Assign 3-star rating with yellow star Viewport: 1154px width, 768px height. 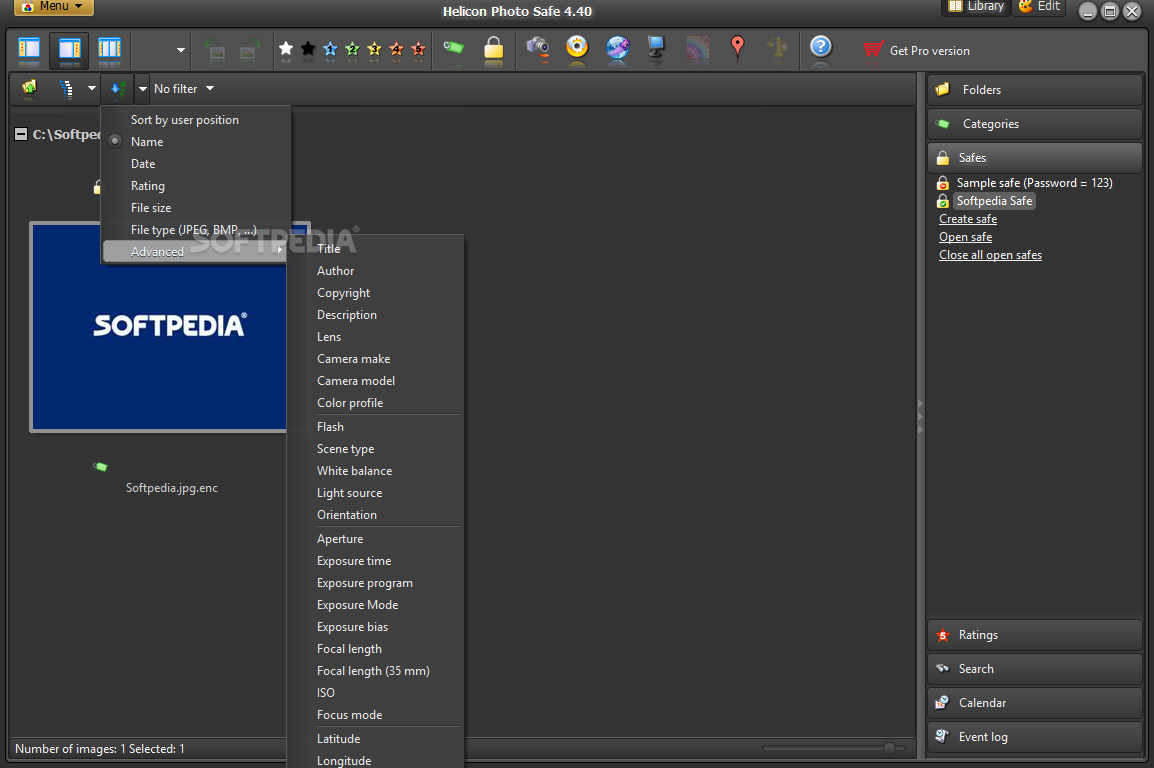coord(375,49)
